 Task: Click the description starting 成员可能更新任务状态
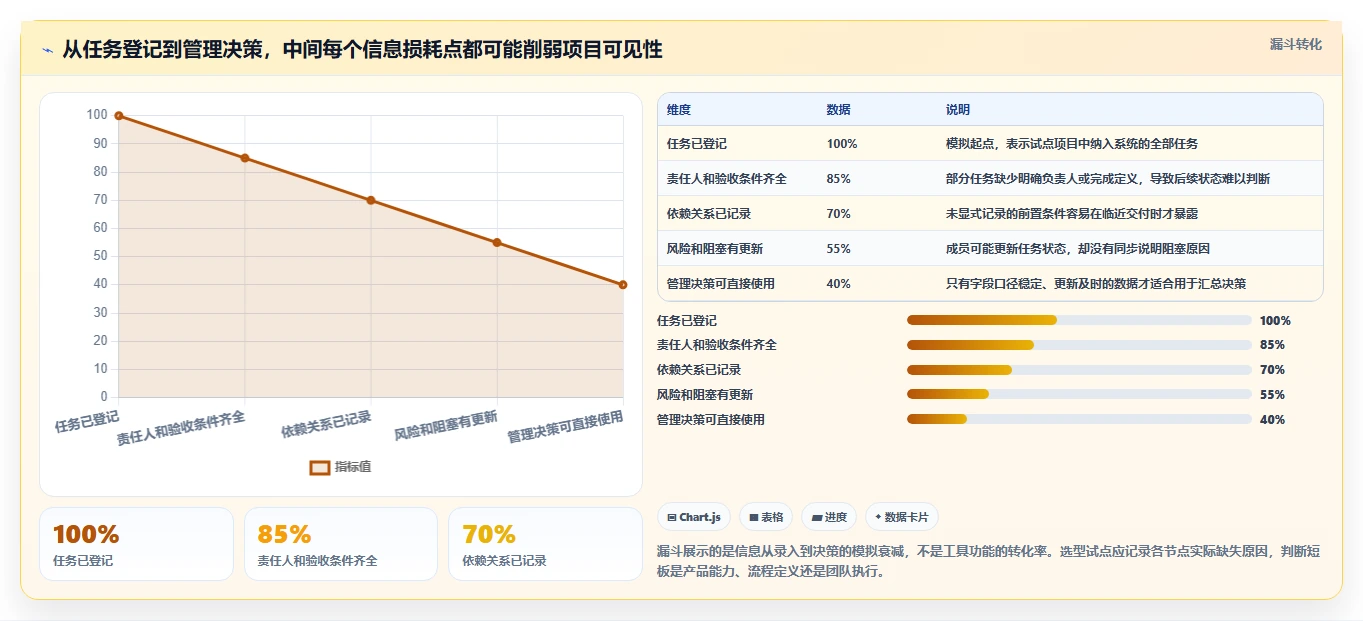coord(1078,249)
